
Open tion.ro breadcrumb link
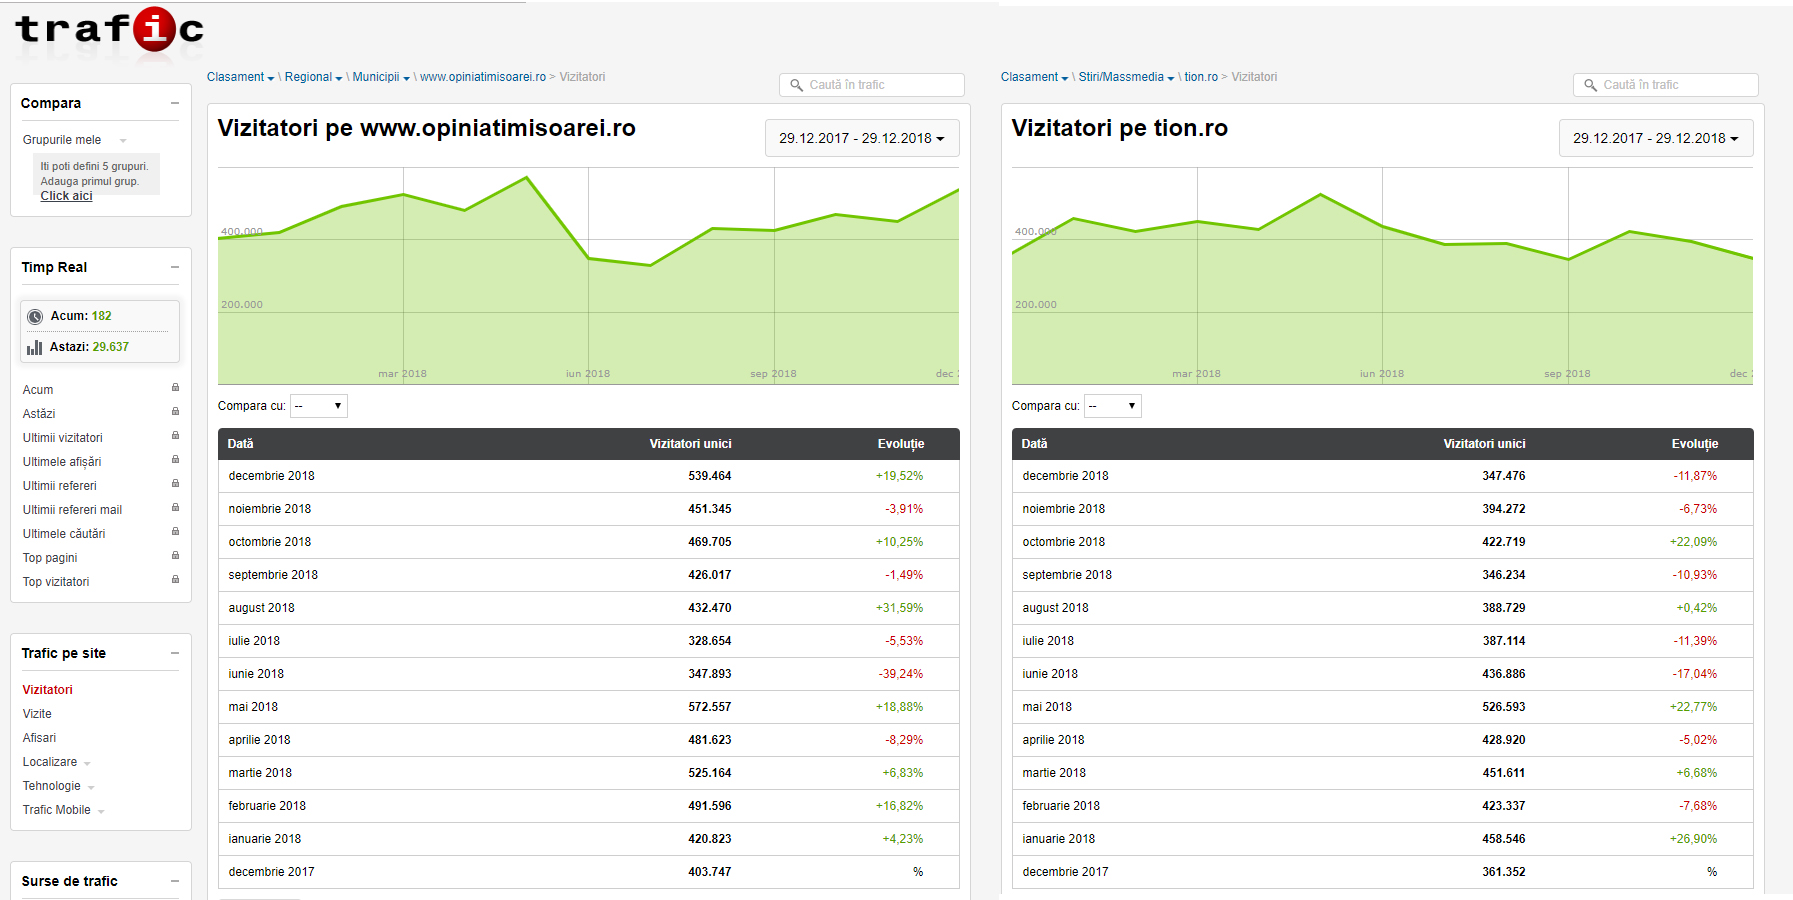click(x=1201, y=77)
